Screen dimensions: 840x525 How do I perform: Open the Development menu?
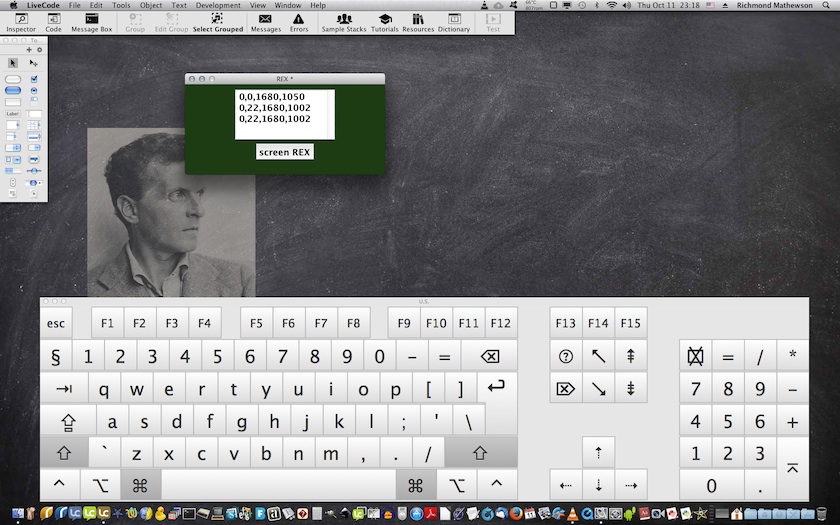coord(218,5)
